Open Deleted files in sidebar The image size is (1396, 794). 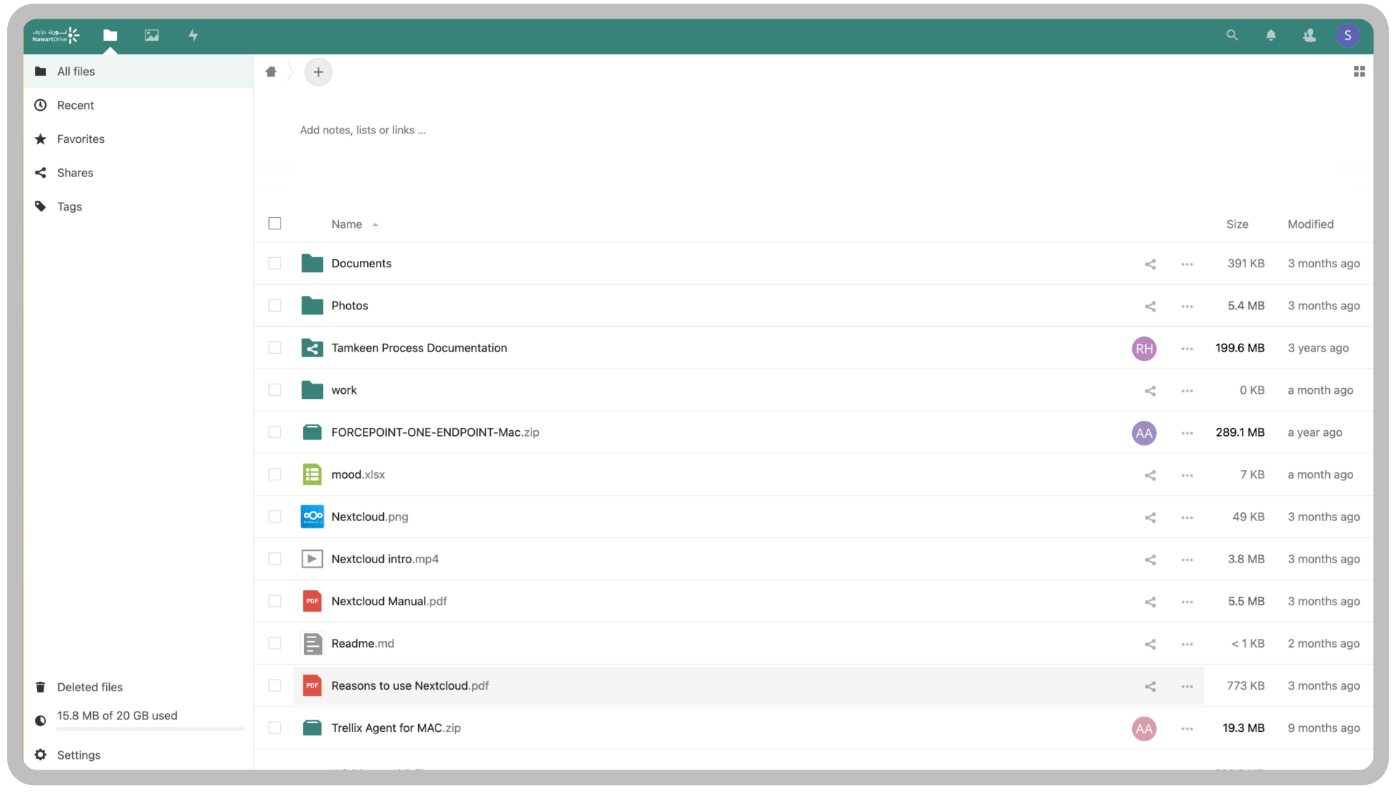point(138,687)
